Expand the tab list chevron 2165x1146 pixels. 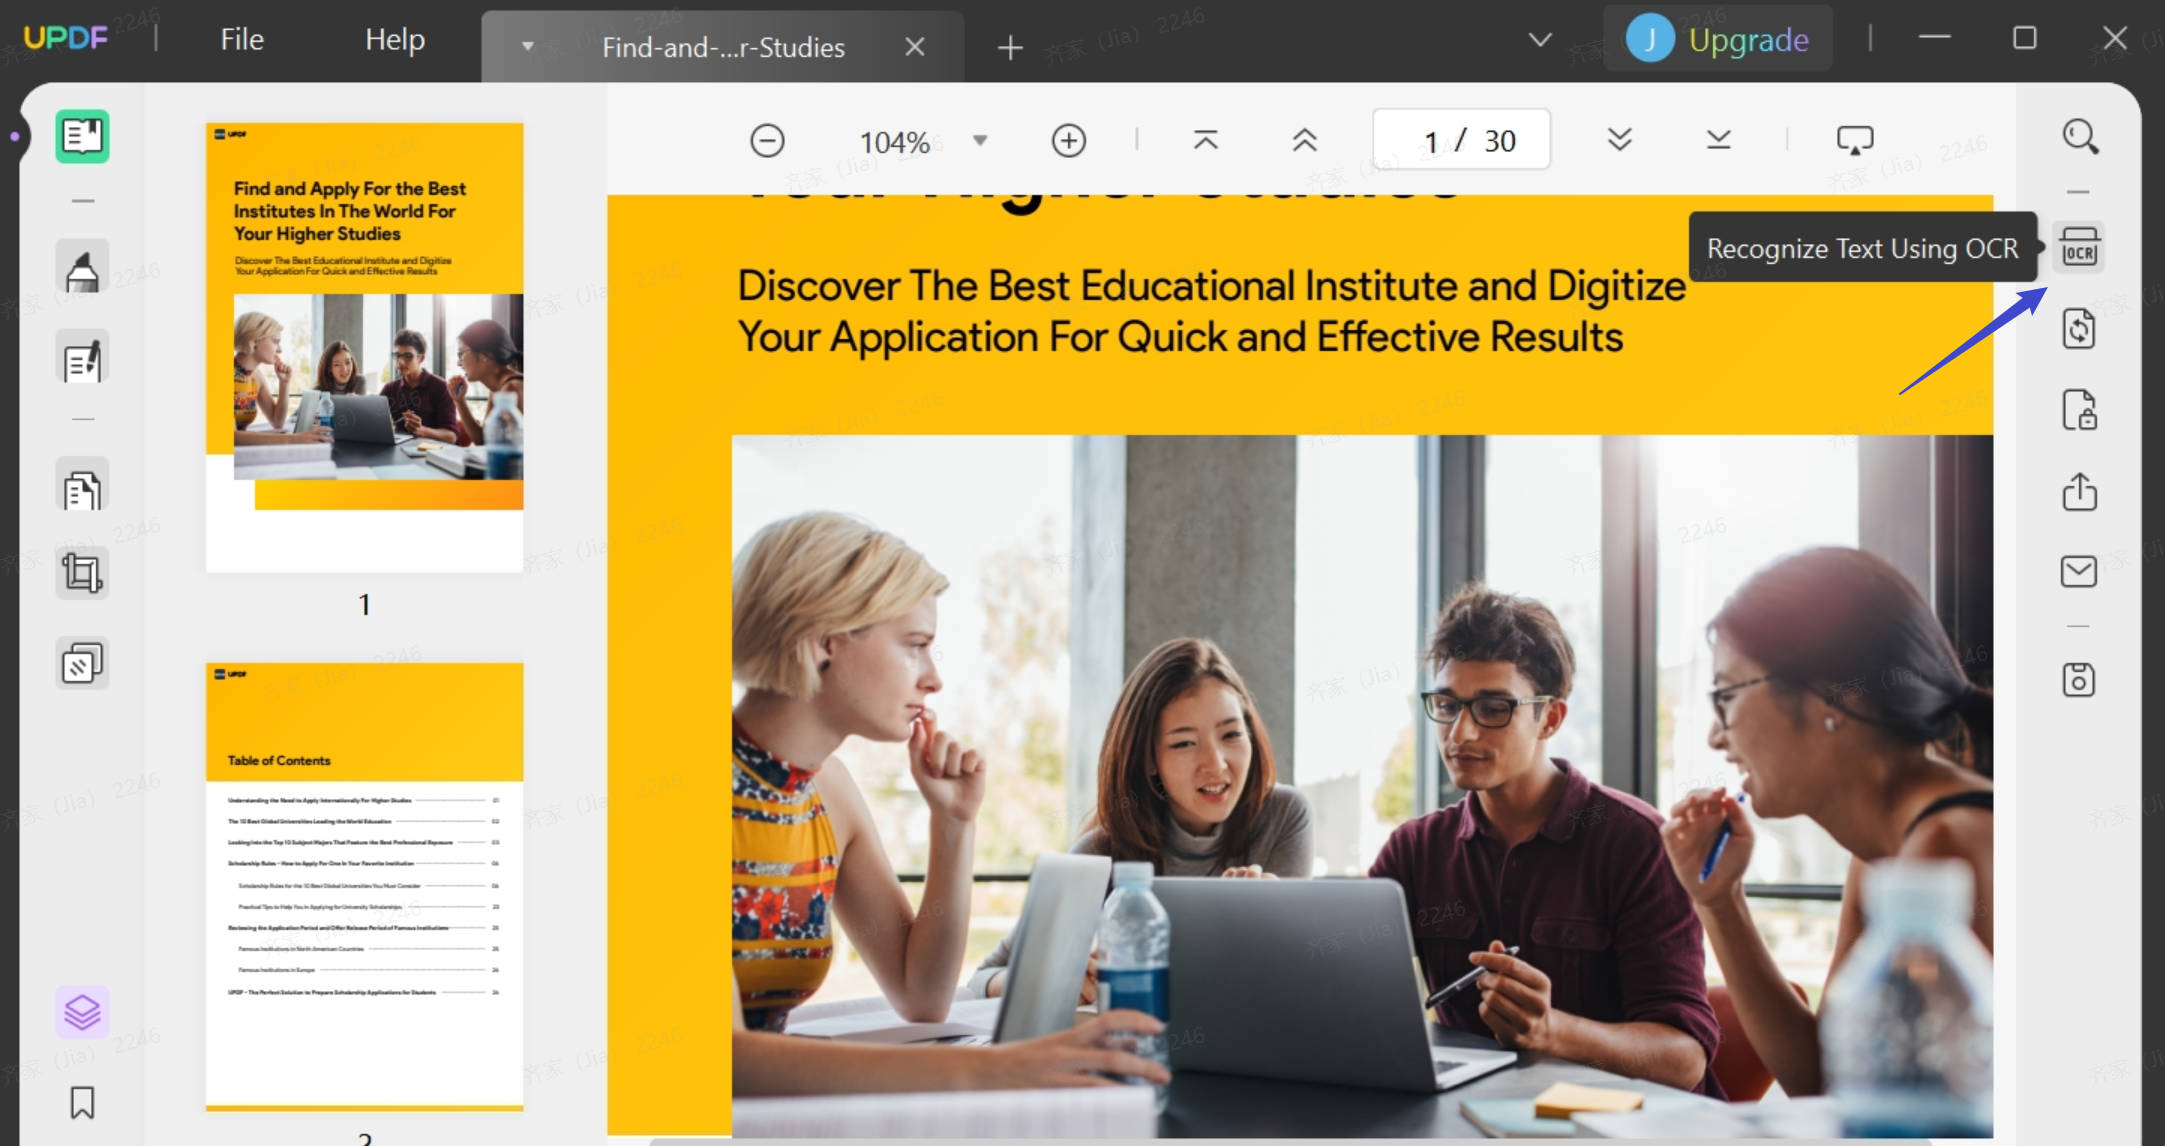click(1540, 40)
